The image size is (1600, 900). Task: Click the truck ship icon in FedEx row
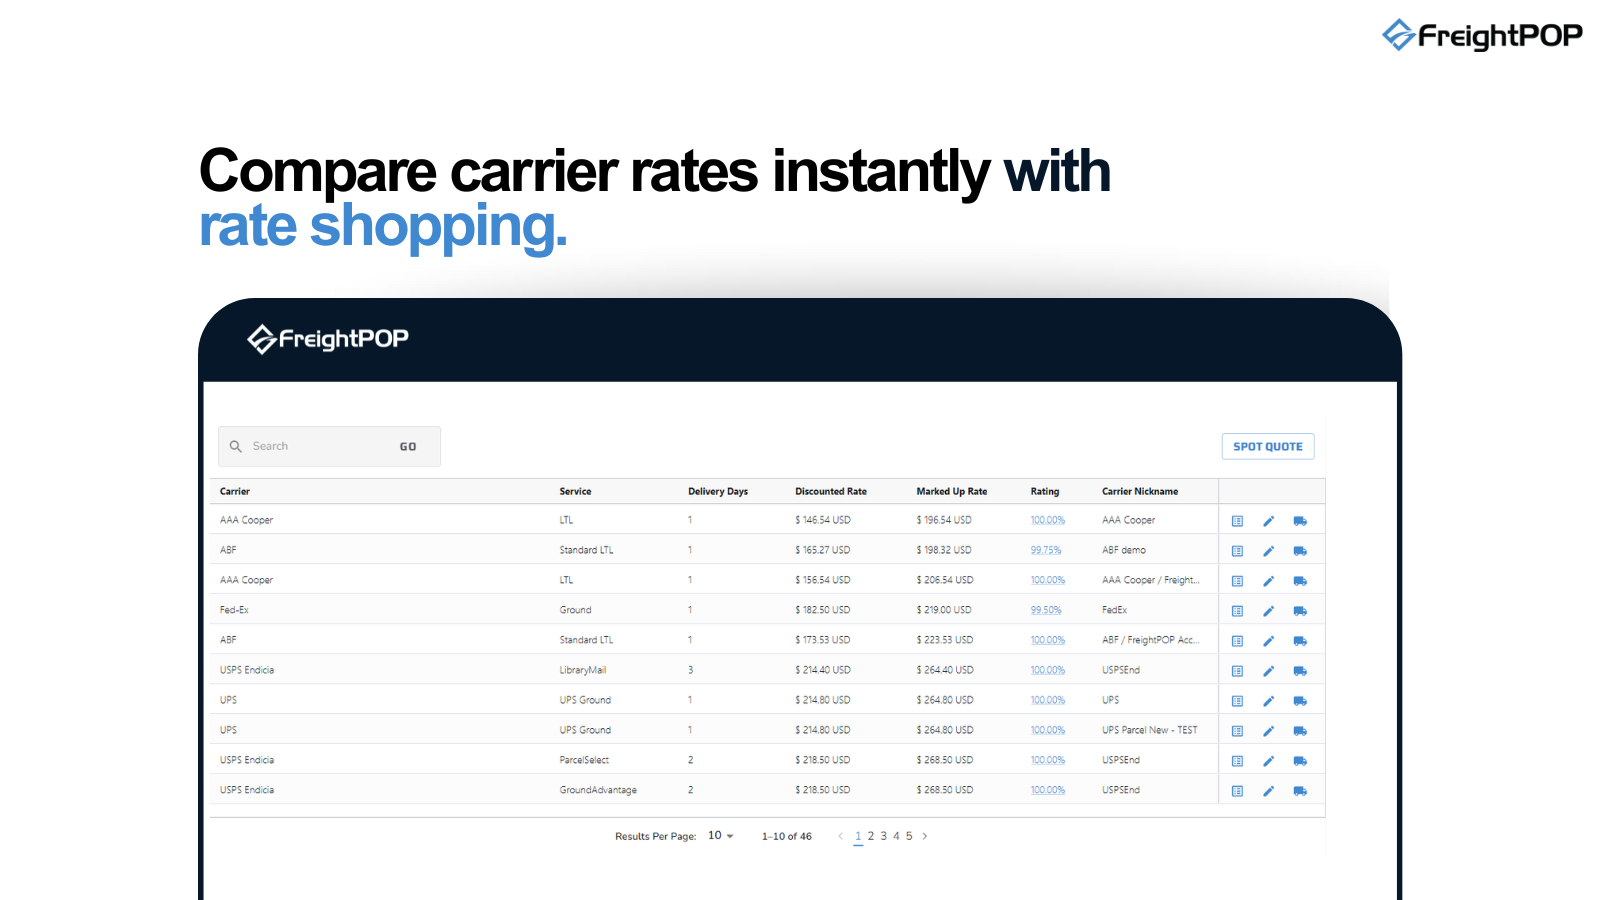click(1300, 611)
